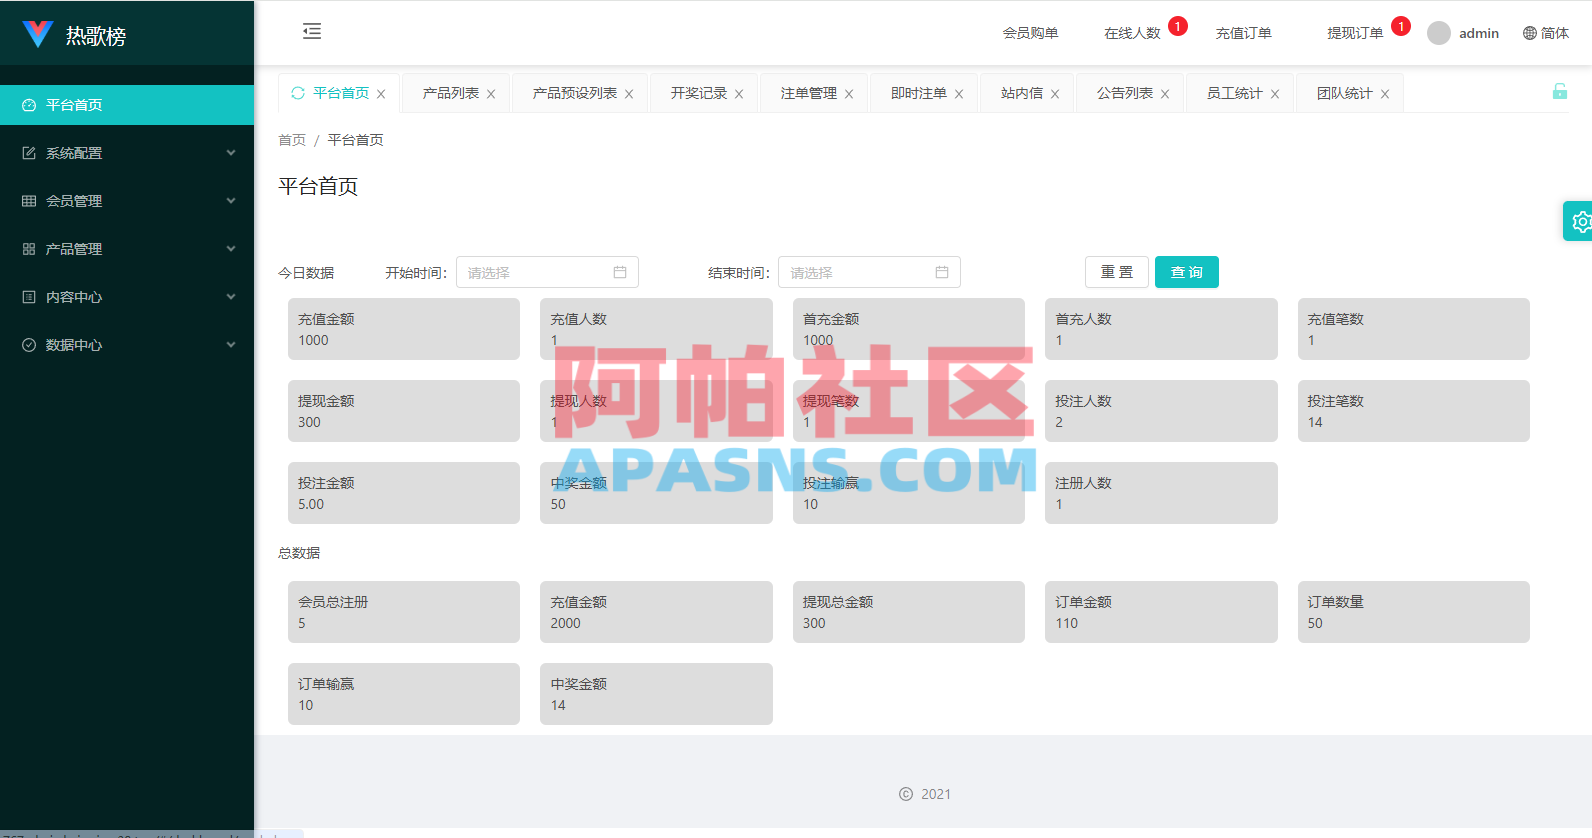Collapse sidebar with the hamburger icon
The image size is (1592, 838).
312,31
